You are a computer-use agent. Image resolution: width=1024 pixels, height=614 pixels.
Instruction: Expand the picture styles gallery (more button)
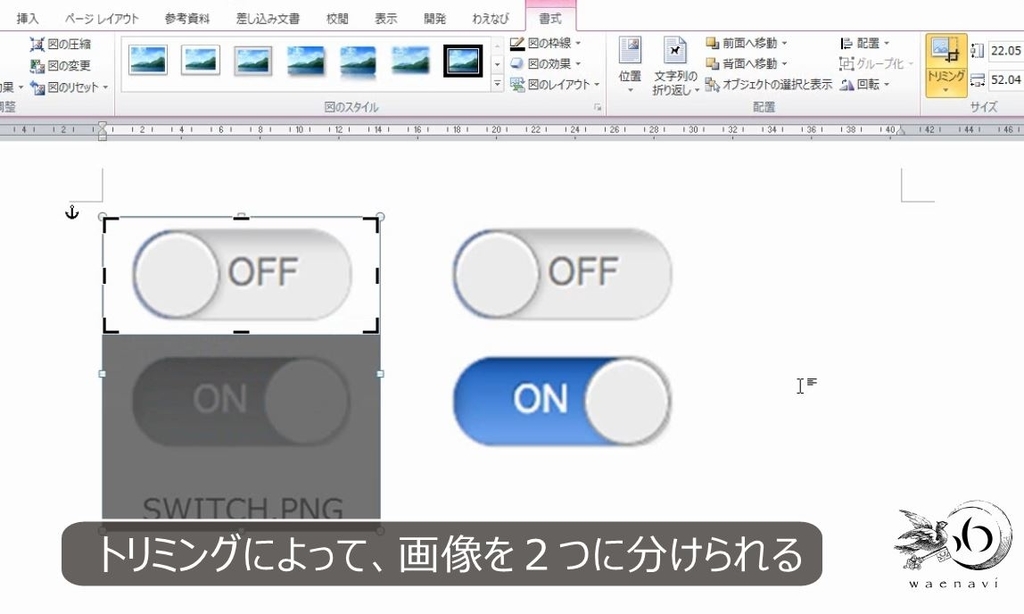[497, 84]
